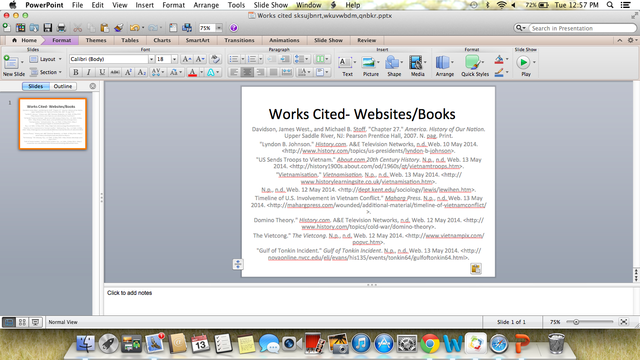The width and height of the screenshot is (640, 360).
Task: Switch to the Outline pane tab
Action: 63,86
